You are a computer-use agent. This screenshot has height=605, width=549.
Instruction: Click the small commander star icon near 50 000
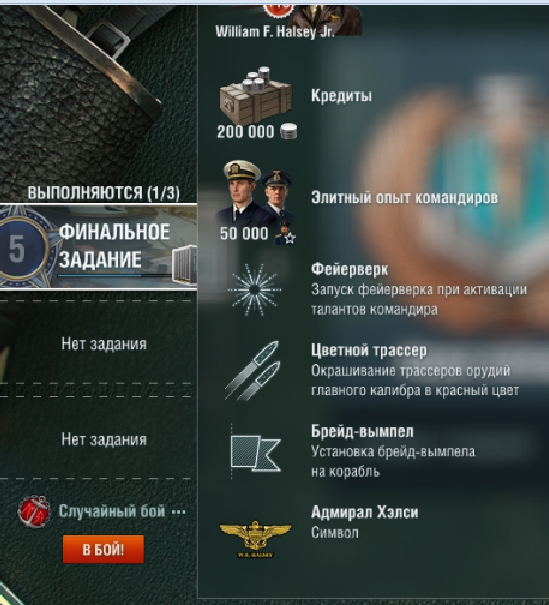[x=285, y=234]
